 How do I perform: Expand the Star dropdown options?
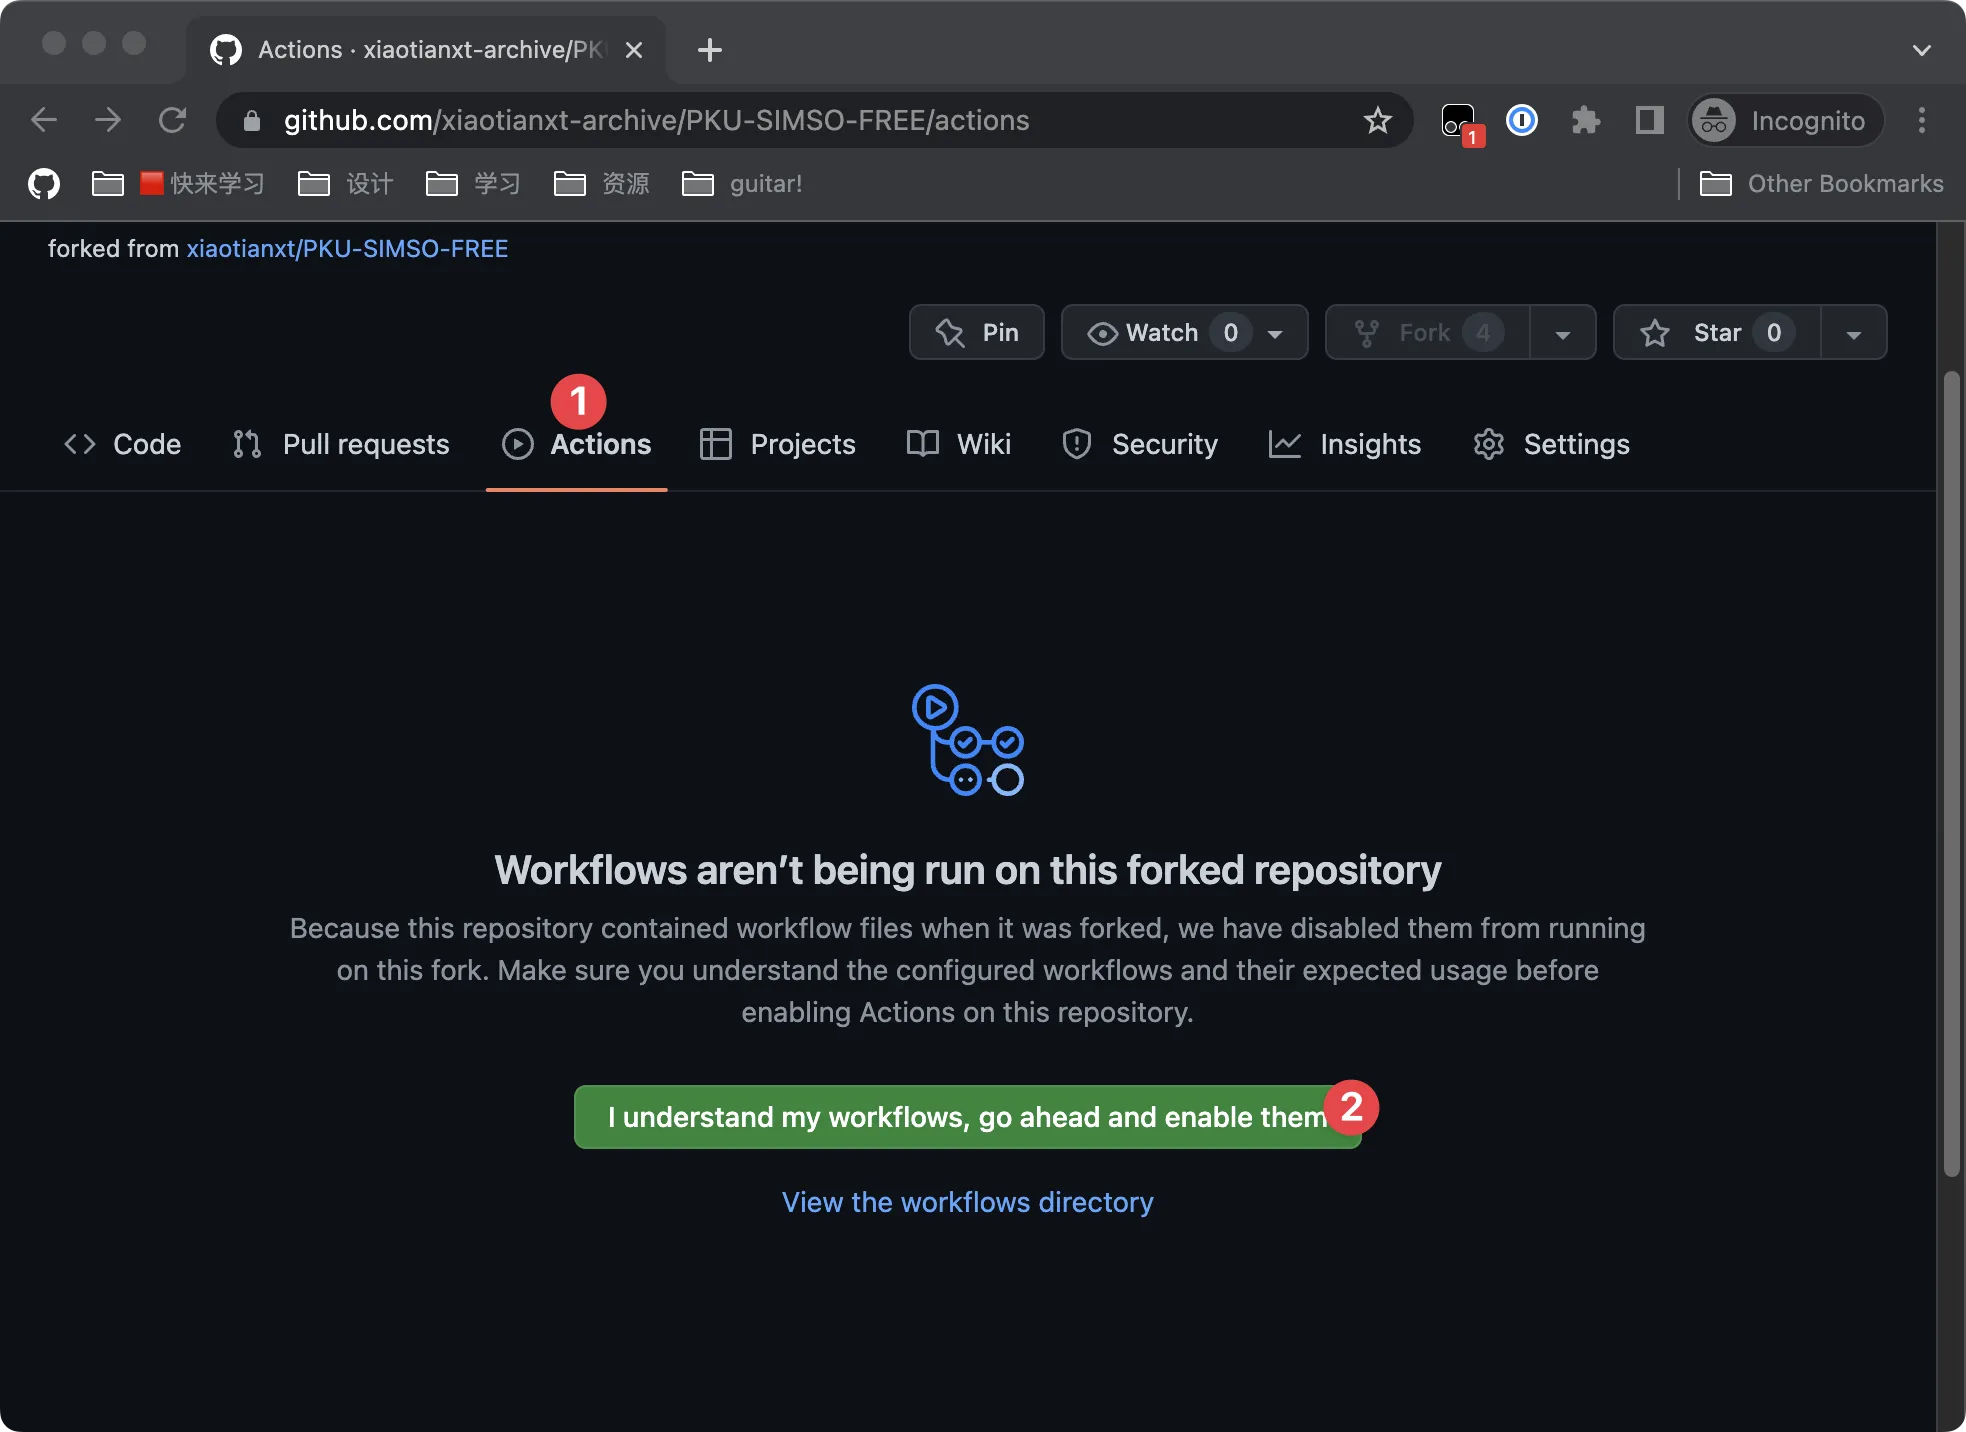click(1855, 331)
